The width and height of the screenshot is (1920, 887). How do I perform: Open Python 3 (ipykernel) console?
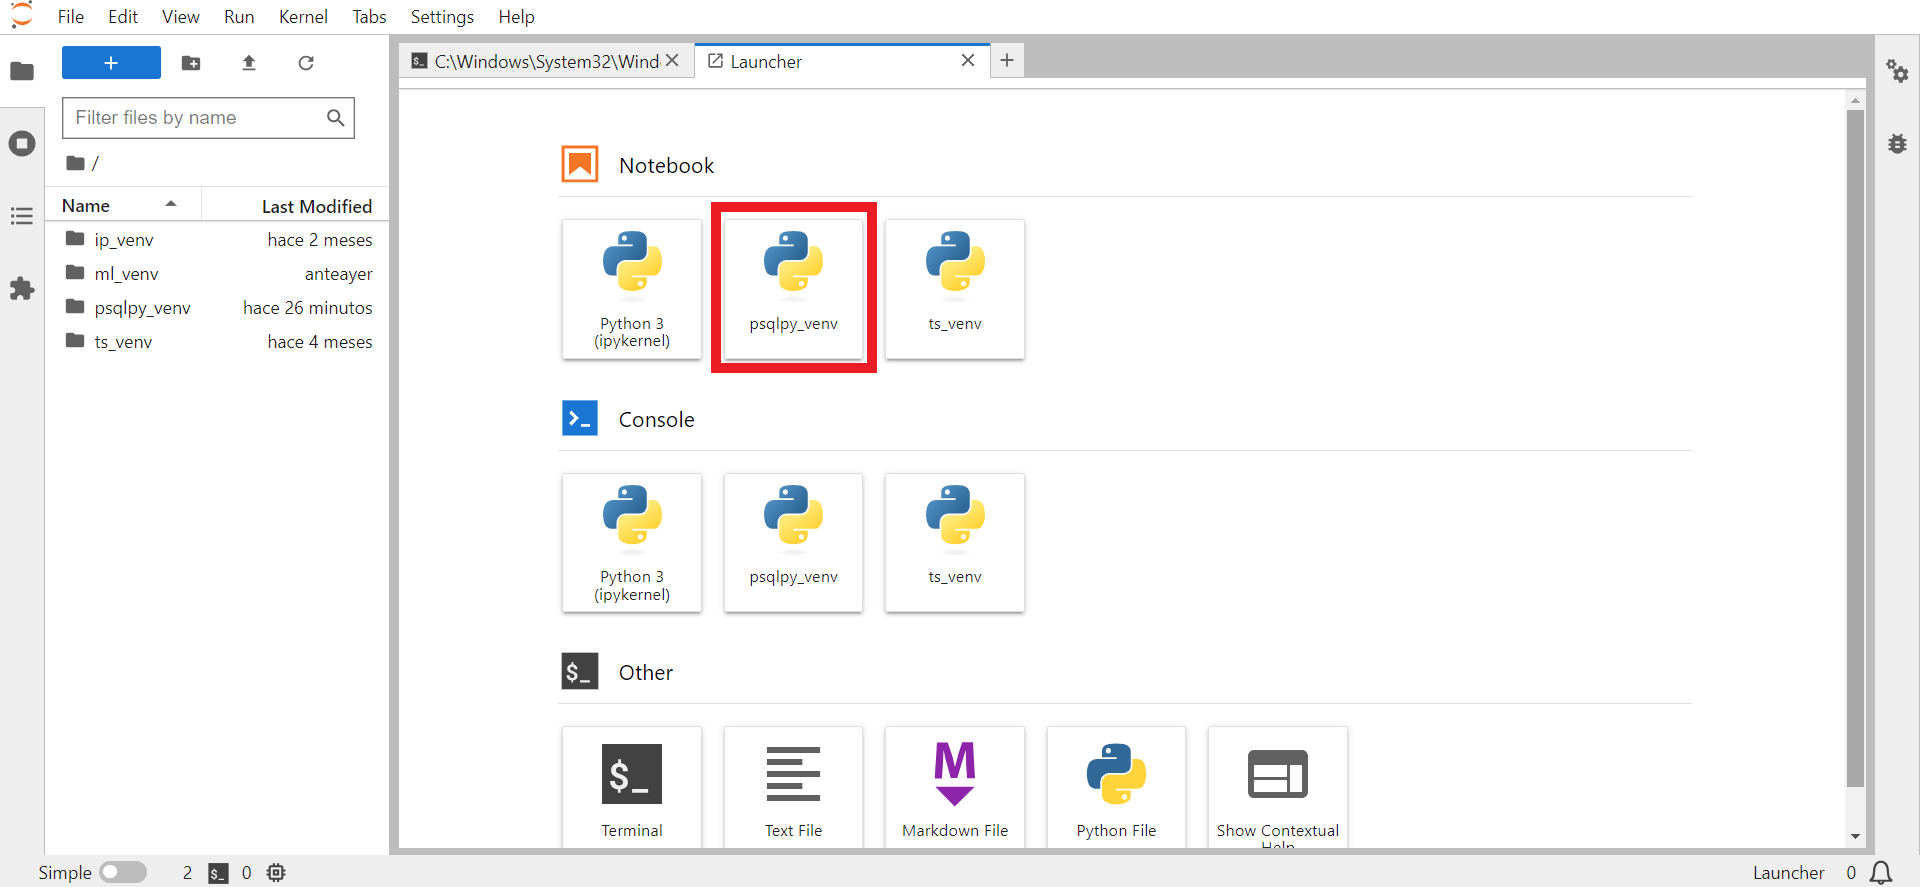coord(632,542)
